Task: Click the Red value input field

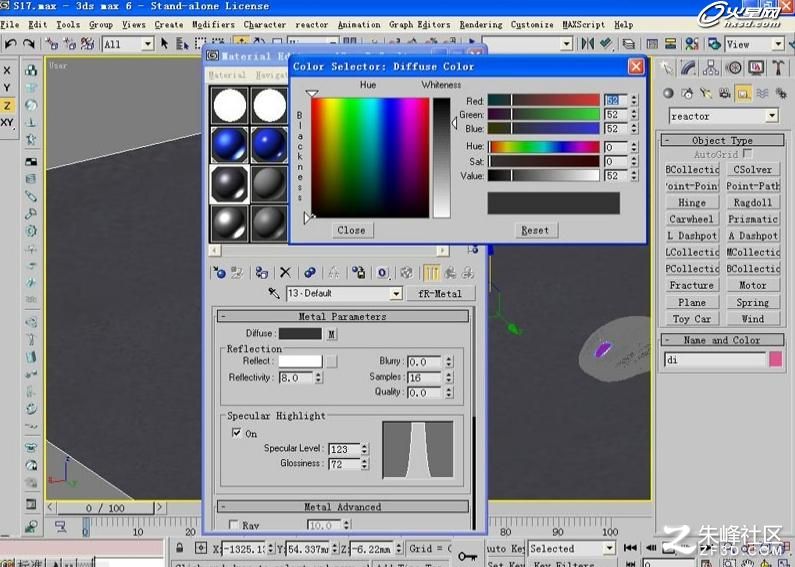Action: (x=616, y=100)
